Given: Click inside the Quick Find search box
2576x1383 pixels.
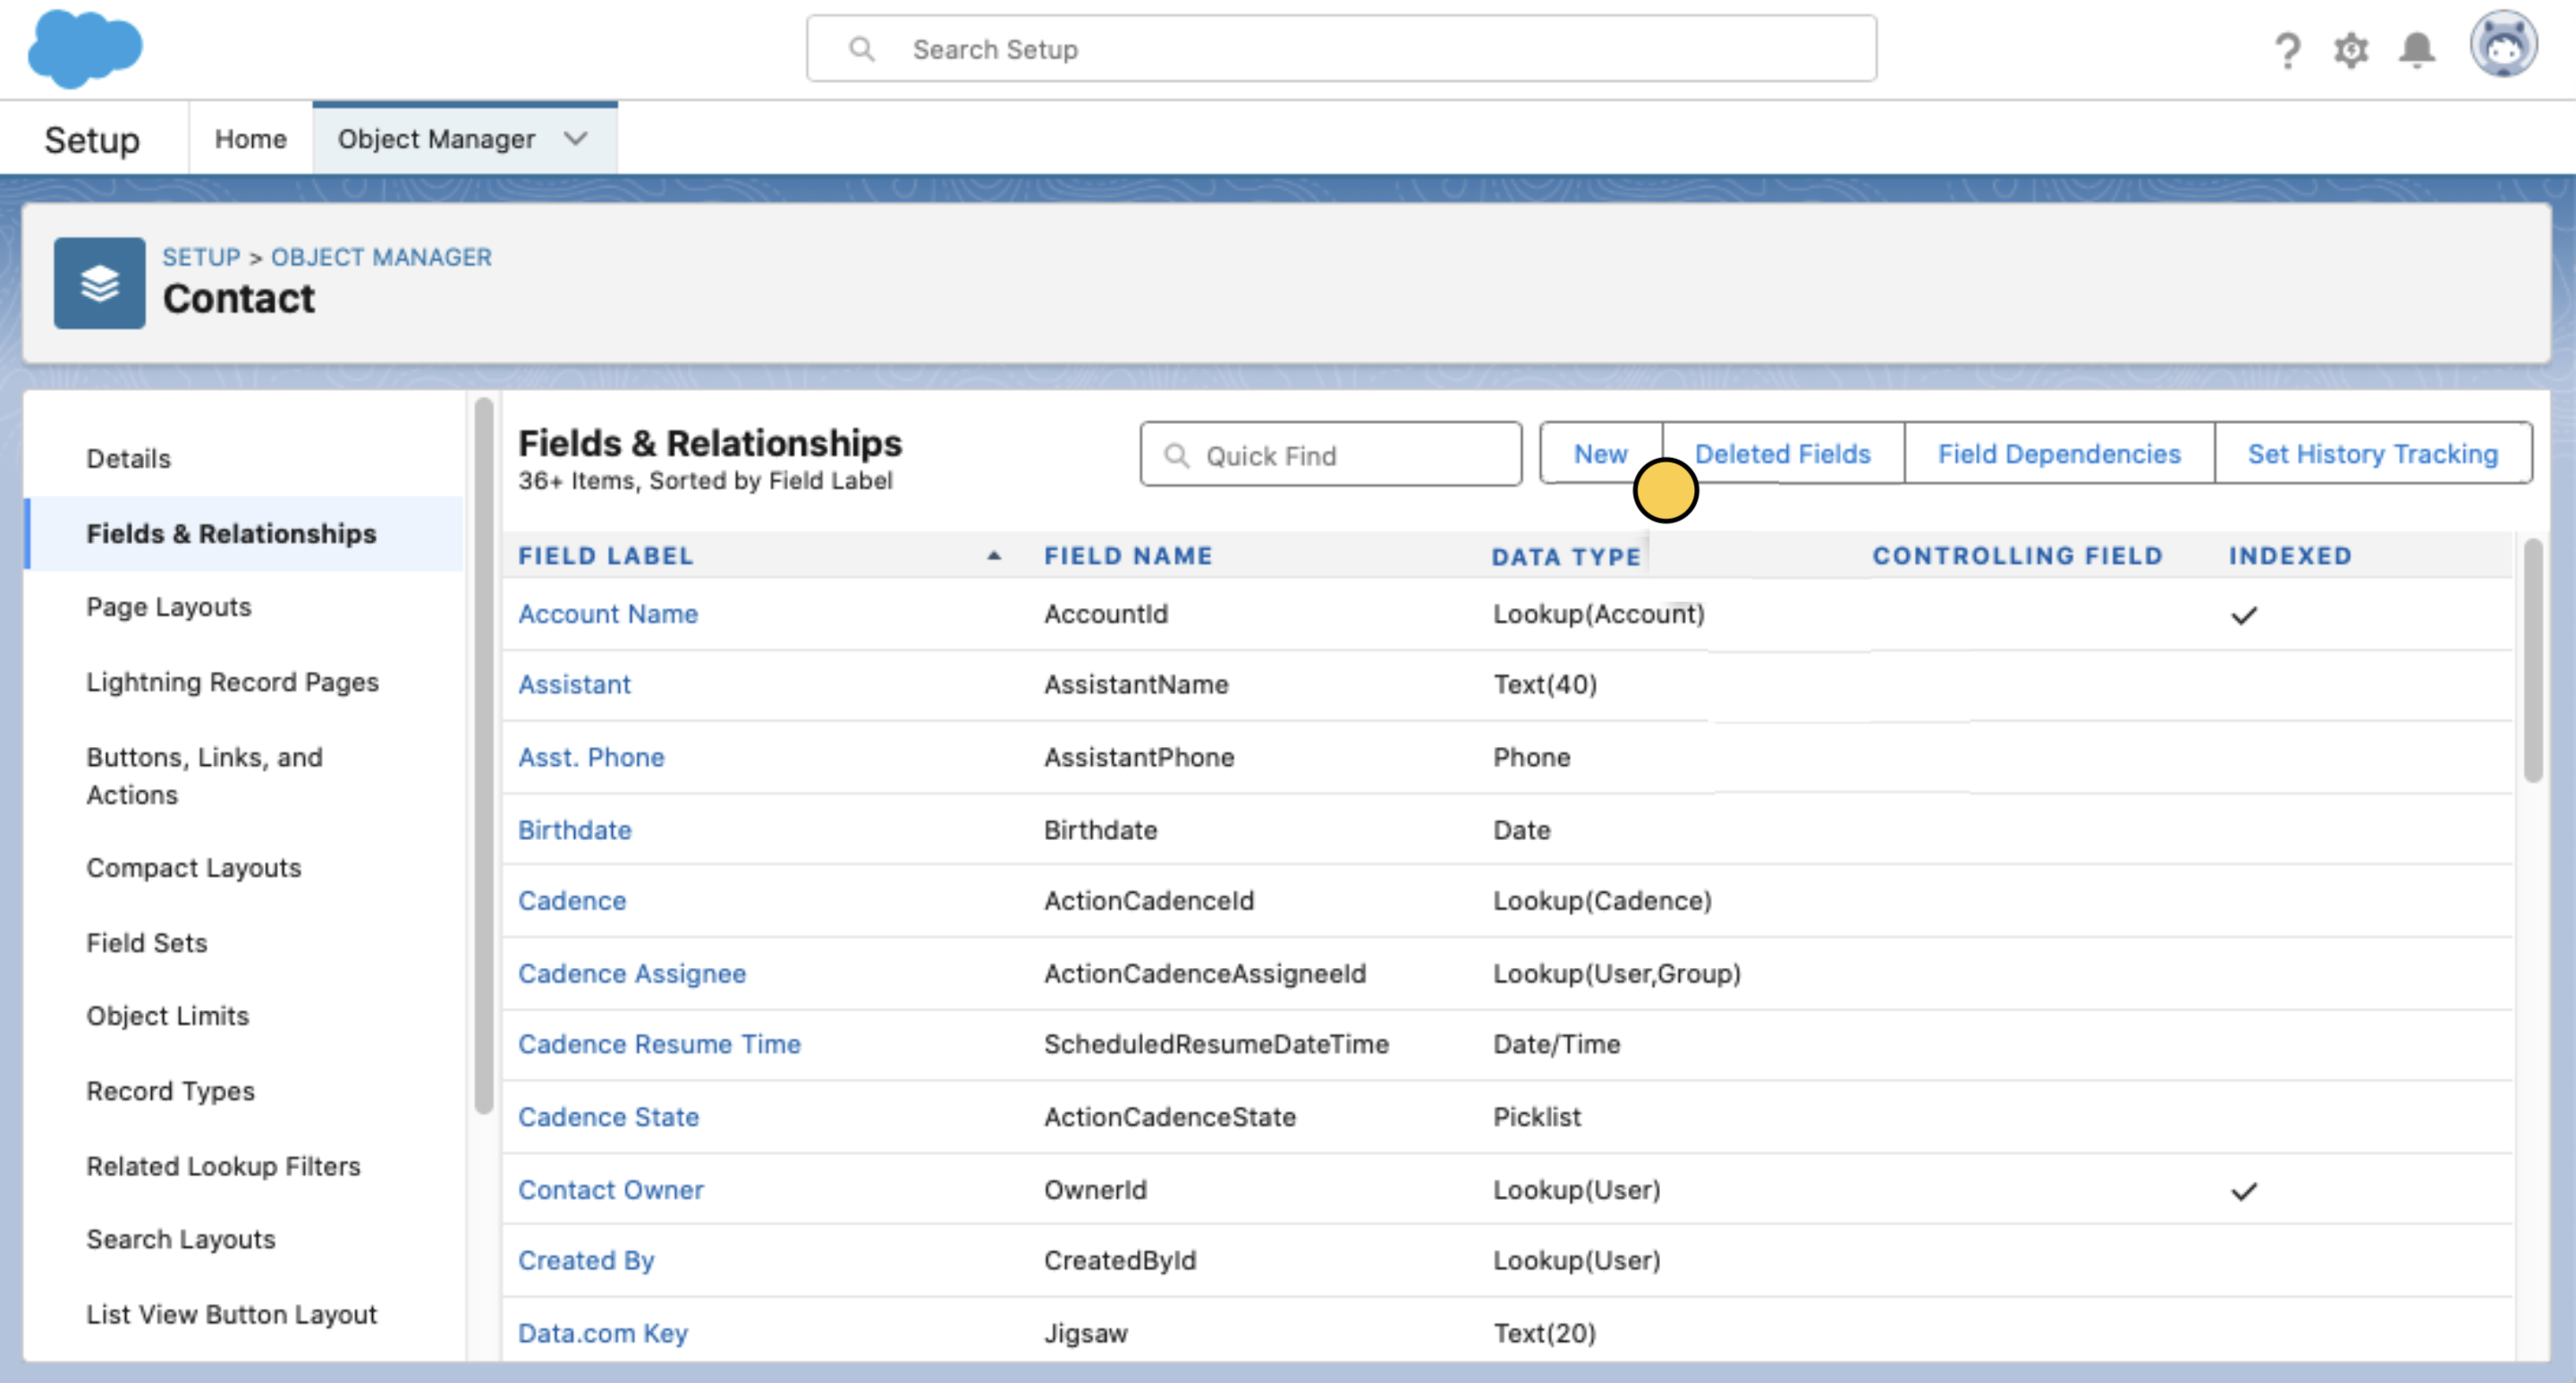Looking at the screenshot, I should 1330,456.
